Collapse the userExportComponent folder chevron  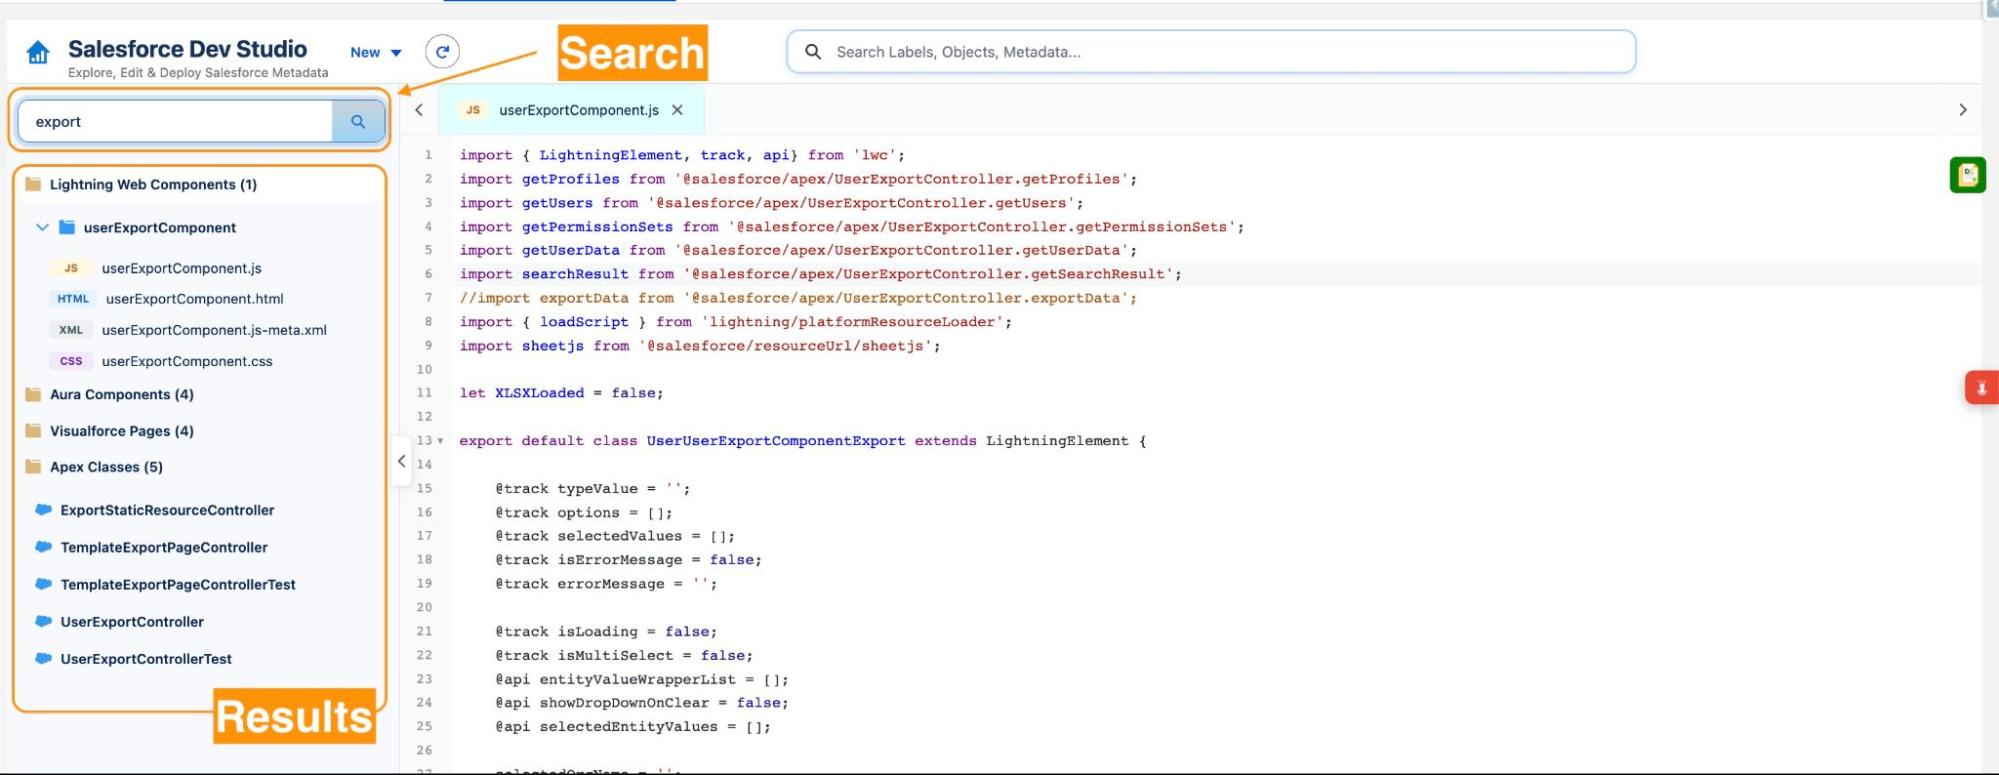click(x=42, y=227)
